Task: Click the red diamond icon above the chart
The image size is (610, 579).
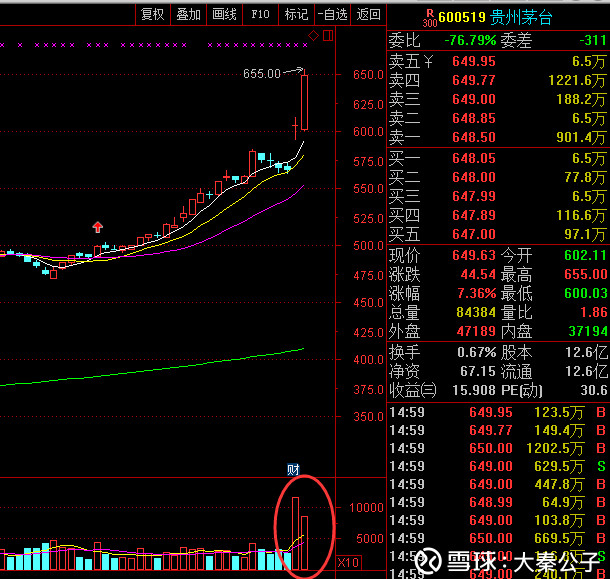Action: pos(313,36)
